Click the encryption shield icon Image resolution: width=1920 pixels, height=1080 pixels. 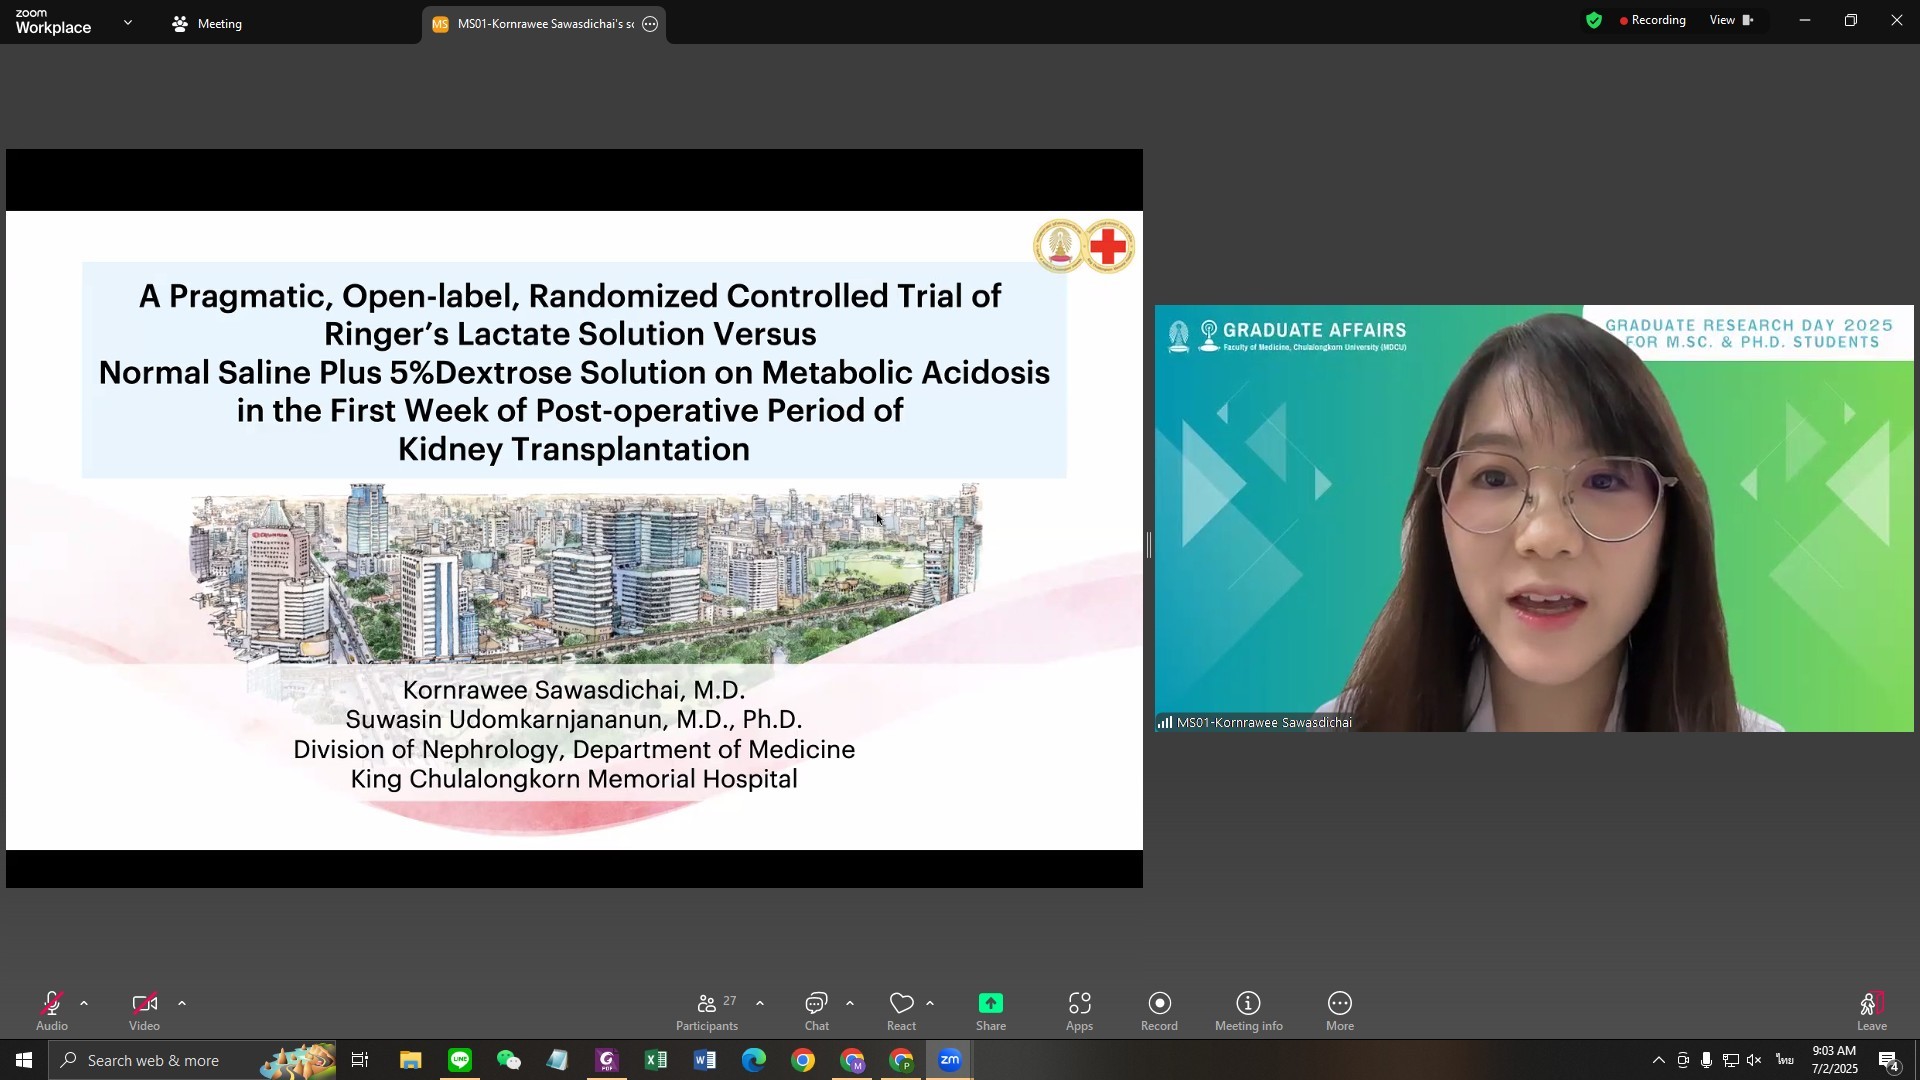(x=1593, y=21)
